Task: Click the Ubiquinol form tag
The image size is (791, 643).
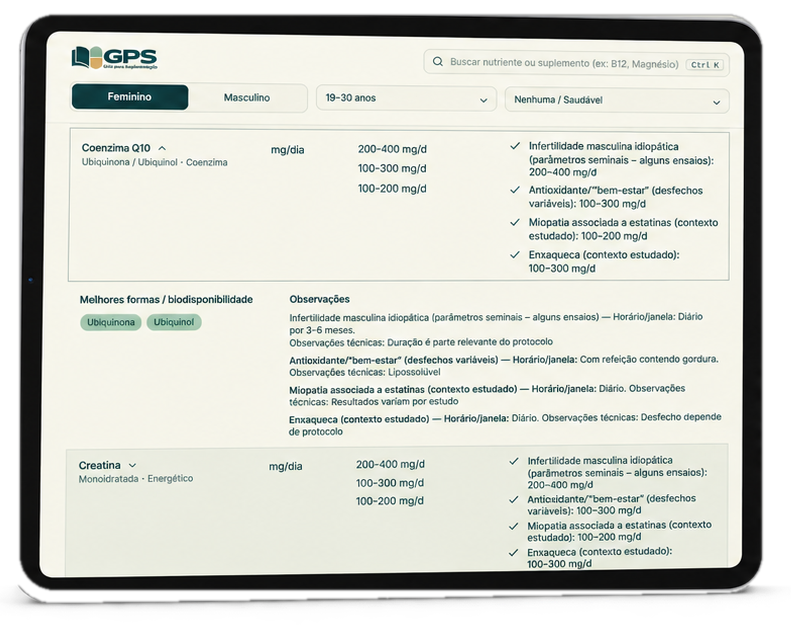Action: [x=174, y=322]
